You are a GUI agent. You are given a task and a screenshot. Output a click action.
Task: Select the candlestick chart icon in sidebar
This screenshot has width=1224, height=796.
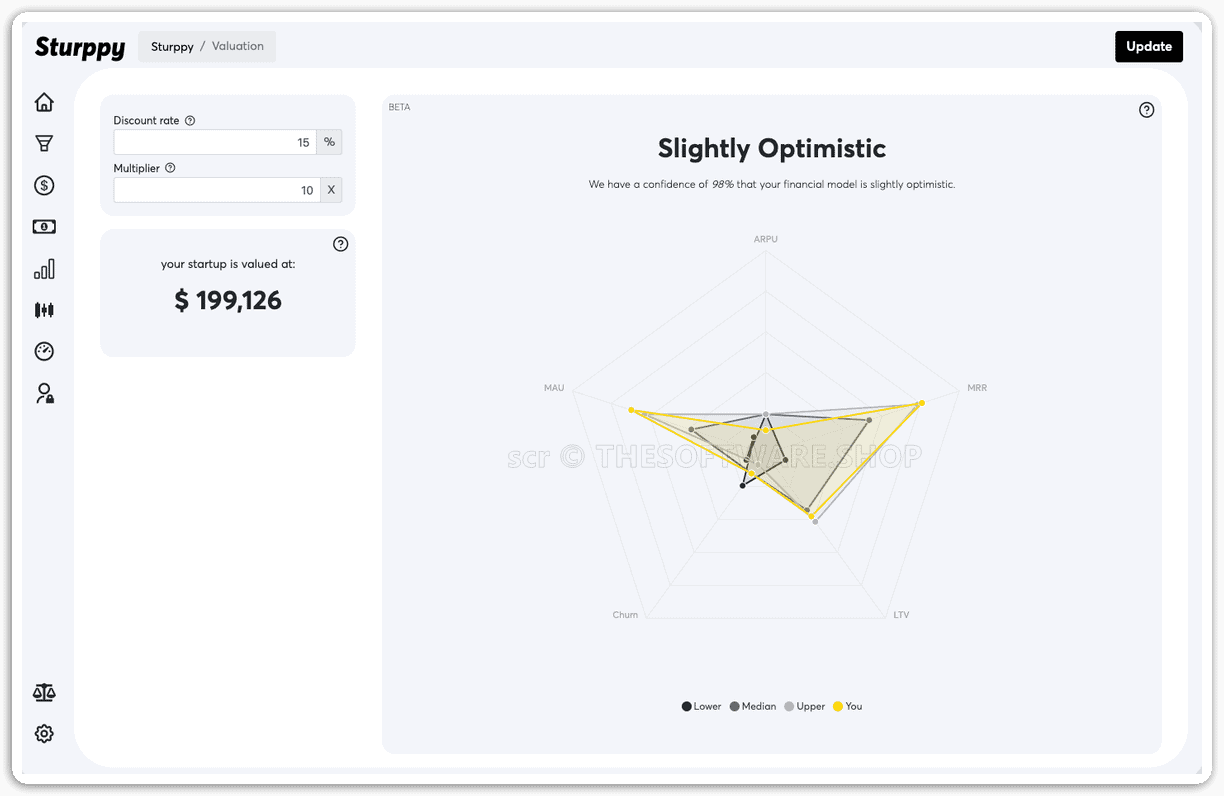pos(44,310)
